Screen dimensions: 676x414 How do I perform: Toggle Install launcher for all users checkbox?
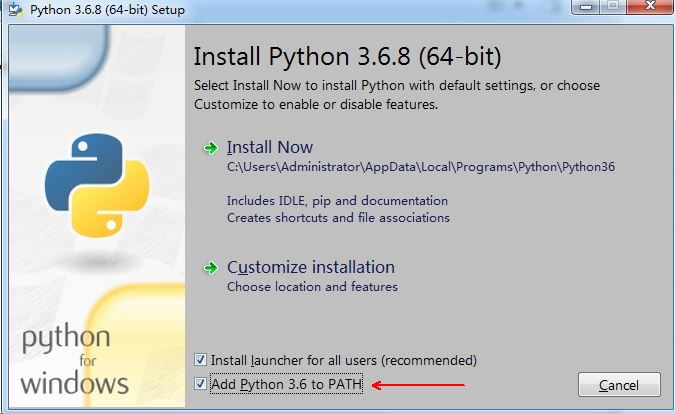(200, 360)
